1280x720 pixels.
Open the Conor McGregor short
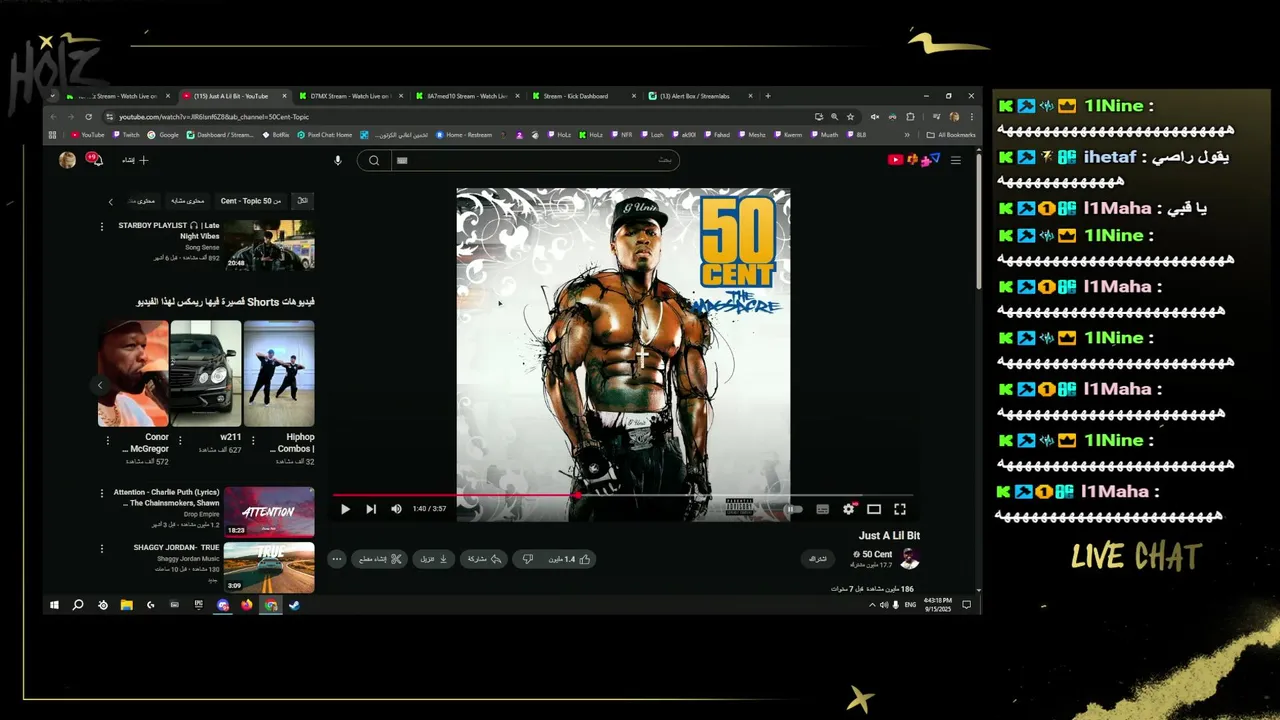[x=133, y=374]
